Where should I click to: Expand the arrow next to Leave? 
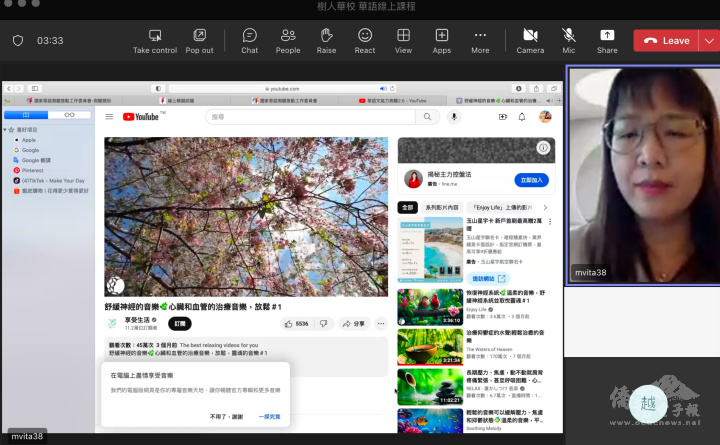coord(707,41)
